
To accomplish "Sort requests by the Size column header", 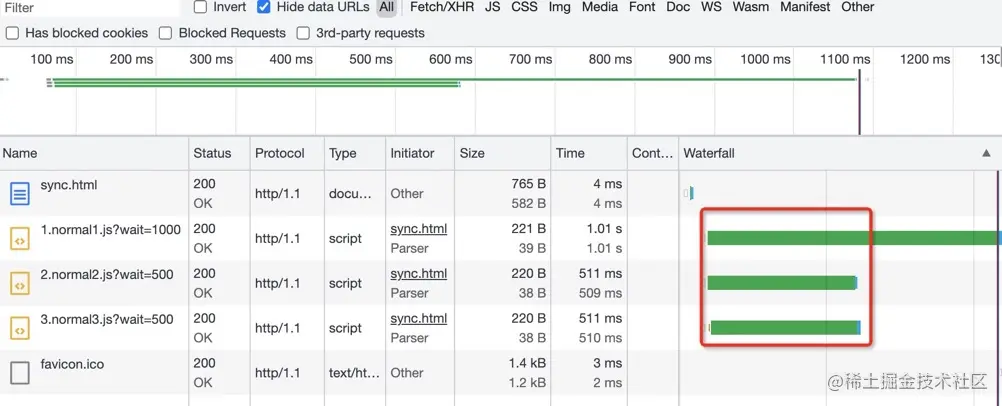I will tap(472, 153).
